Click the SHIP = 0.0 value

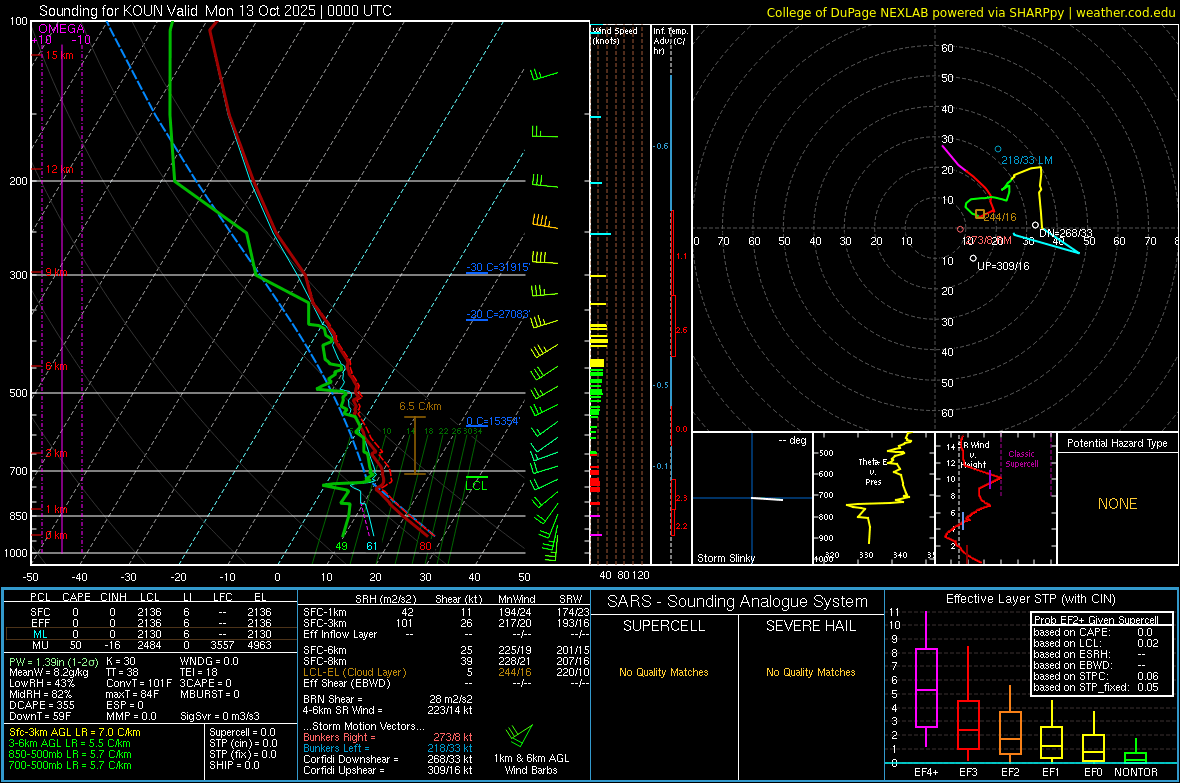pyautogui.click(x=234, y=765)
